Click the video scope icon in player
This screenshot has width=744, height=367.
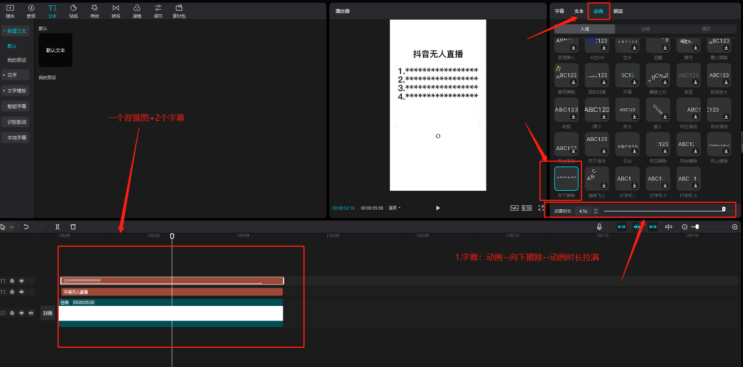[x=514, y=208]
